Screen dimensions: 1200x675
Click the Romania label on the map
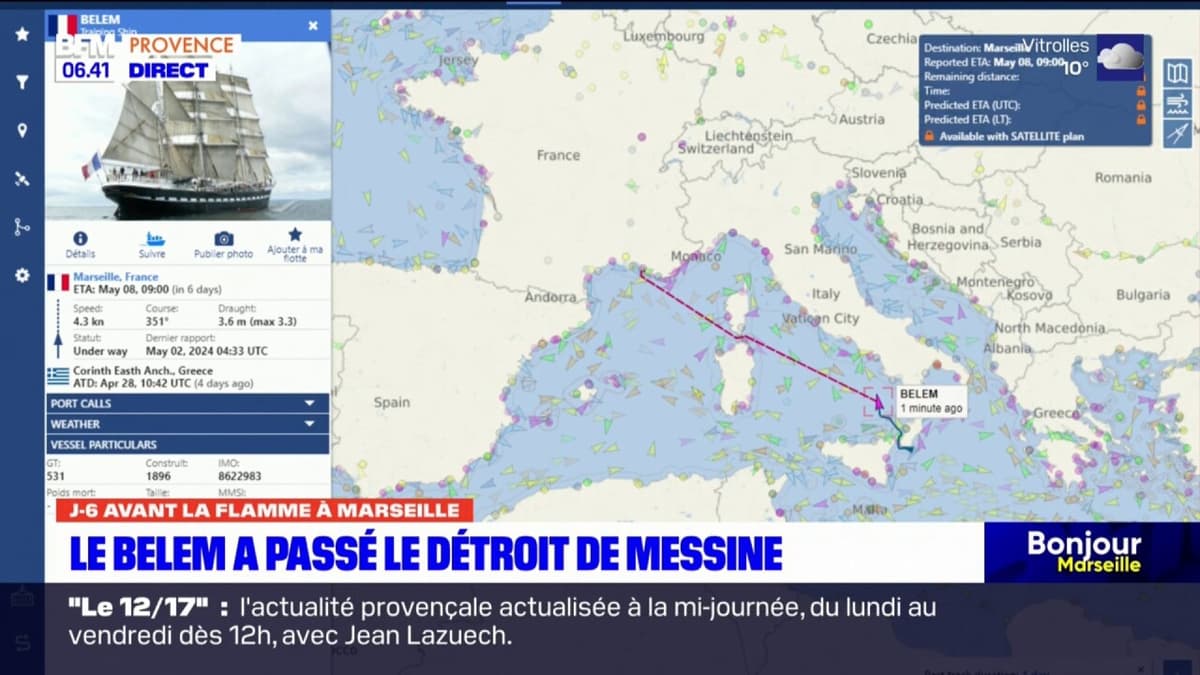pyautogui.click(x=1123, y=177)
